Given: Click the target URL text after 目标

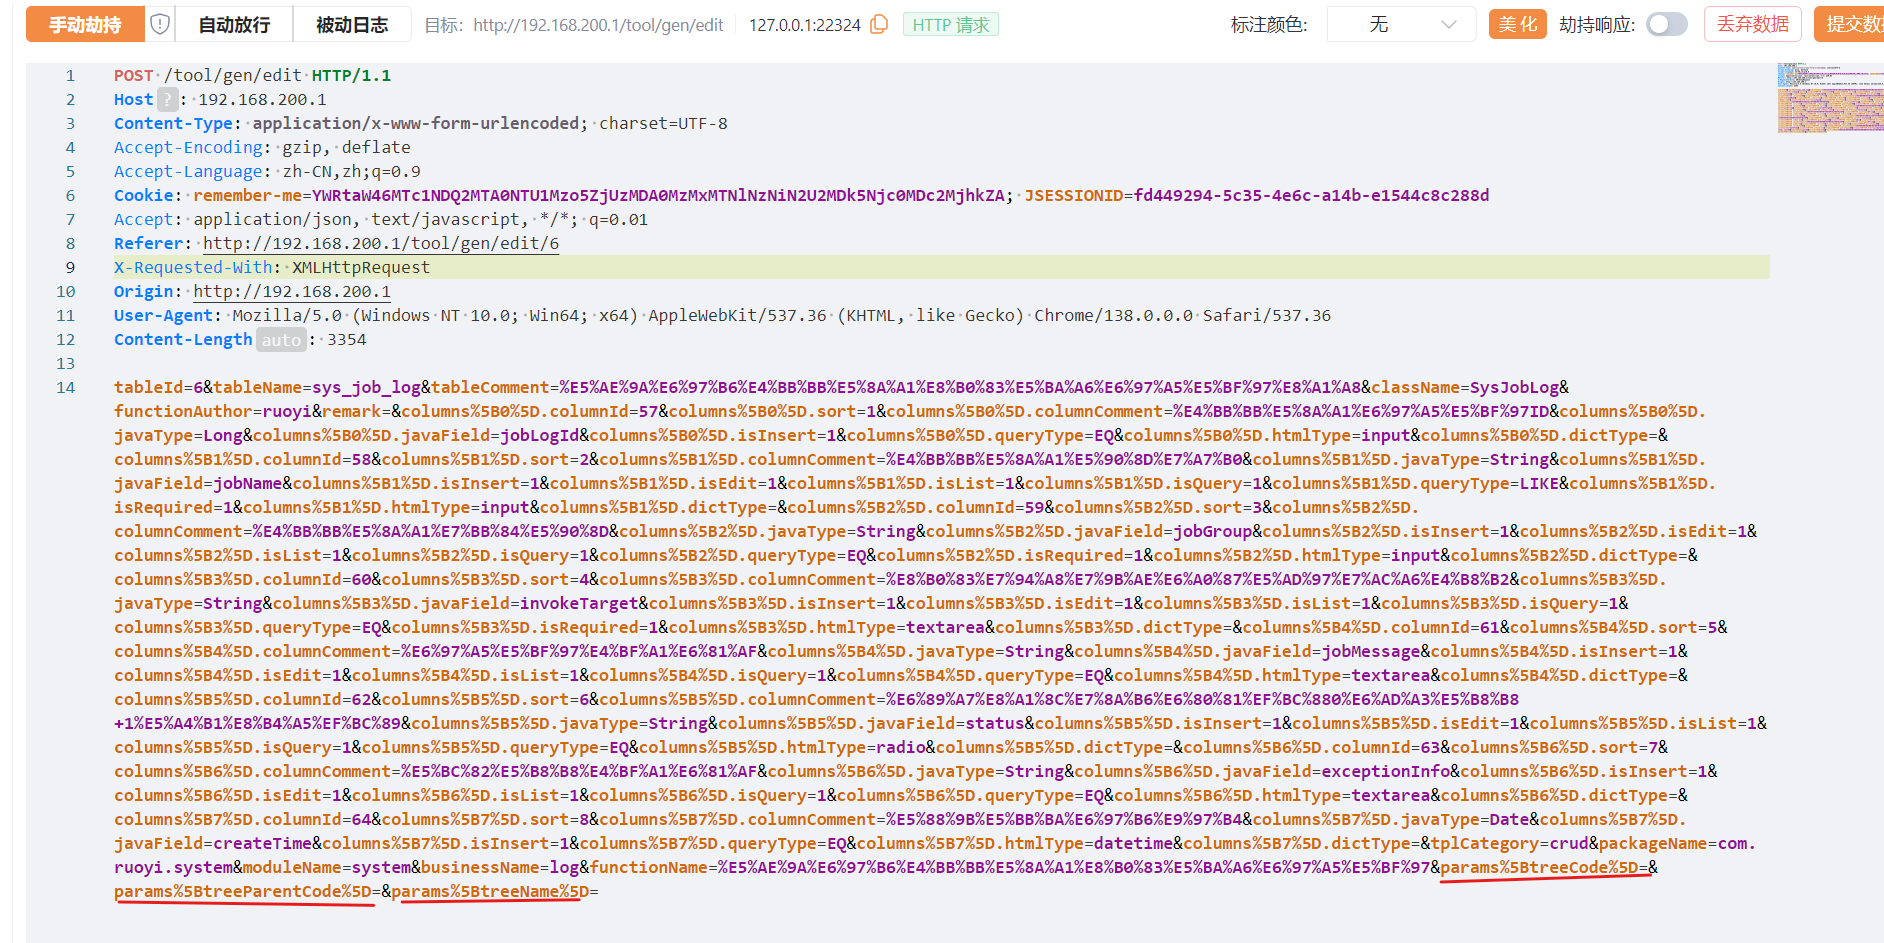Looking at the screenshot, I should click(598, 25).
